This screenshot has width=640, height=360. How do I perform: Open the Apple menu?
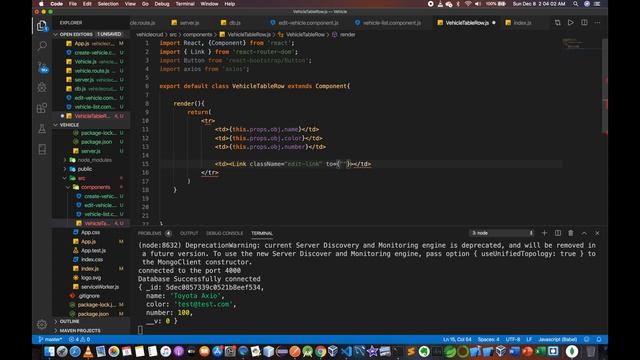(41, 4)
